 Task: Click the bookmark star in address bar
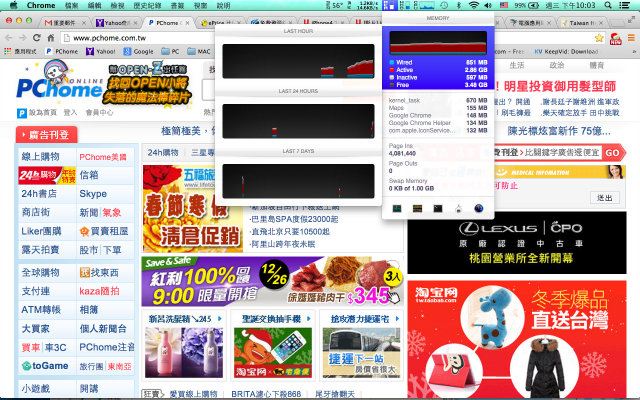(x=599, y=38)
